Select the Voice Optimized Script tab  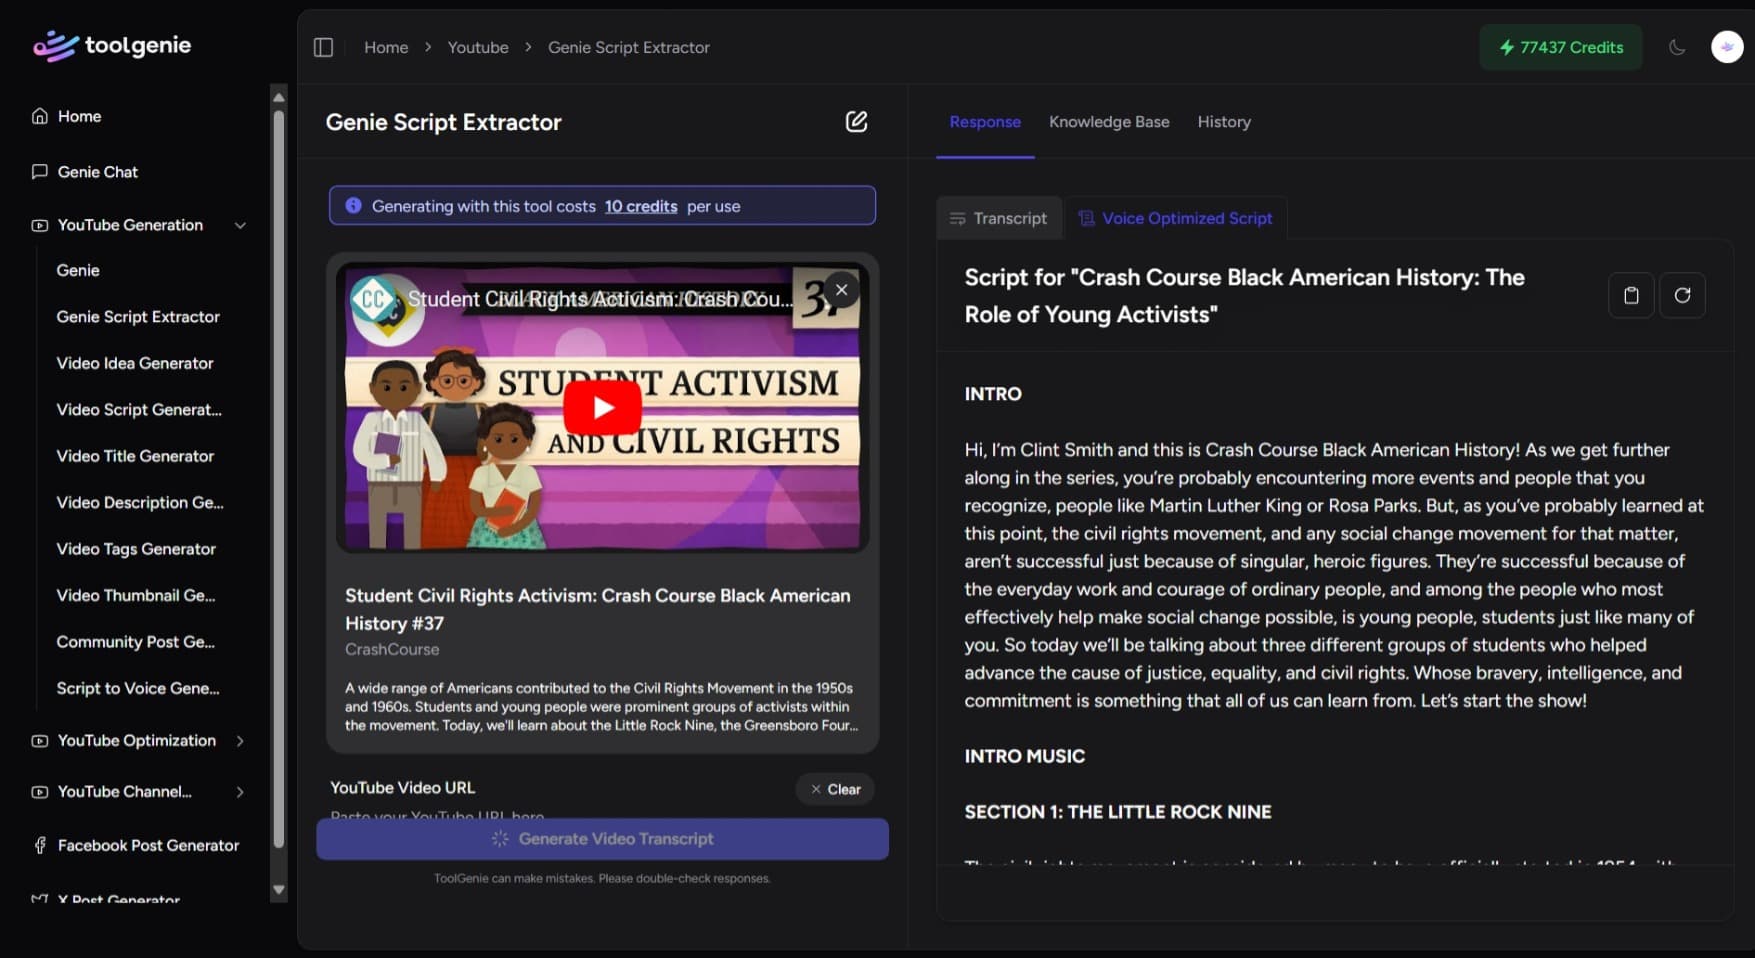1176,218
